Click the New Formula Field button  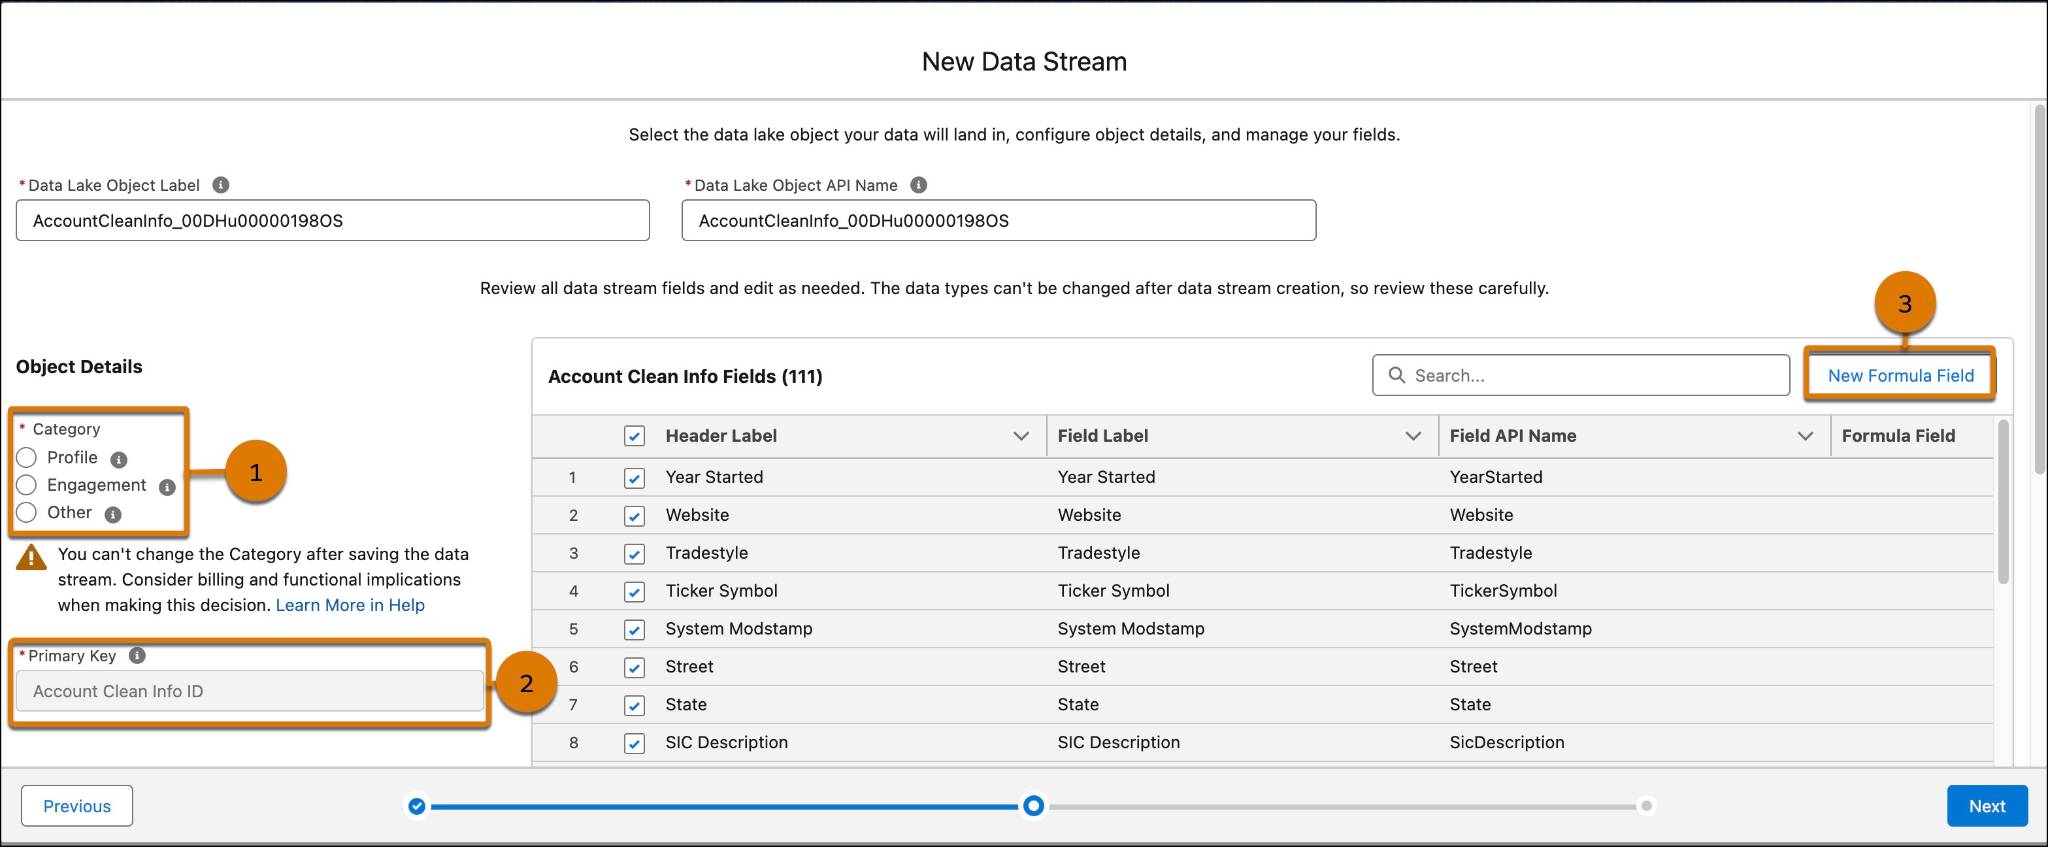[x=1900, y=375]
